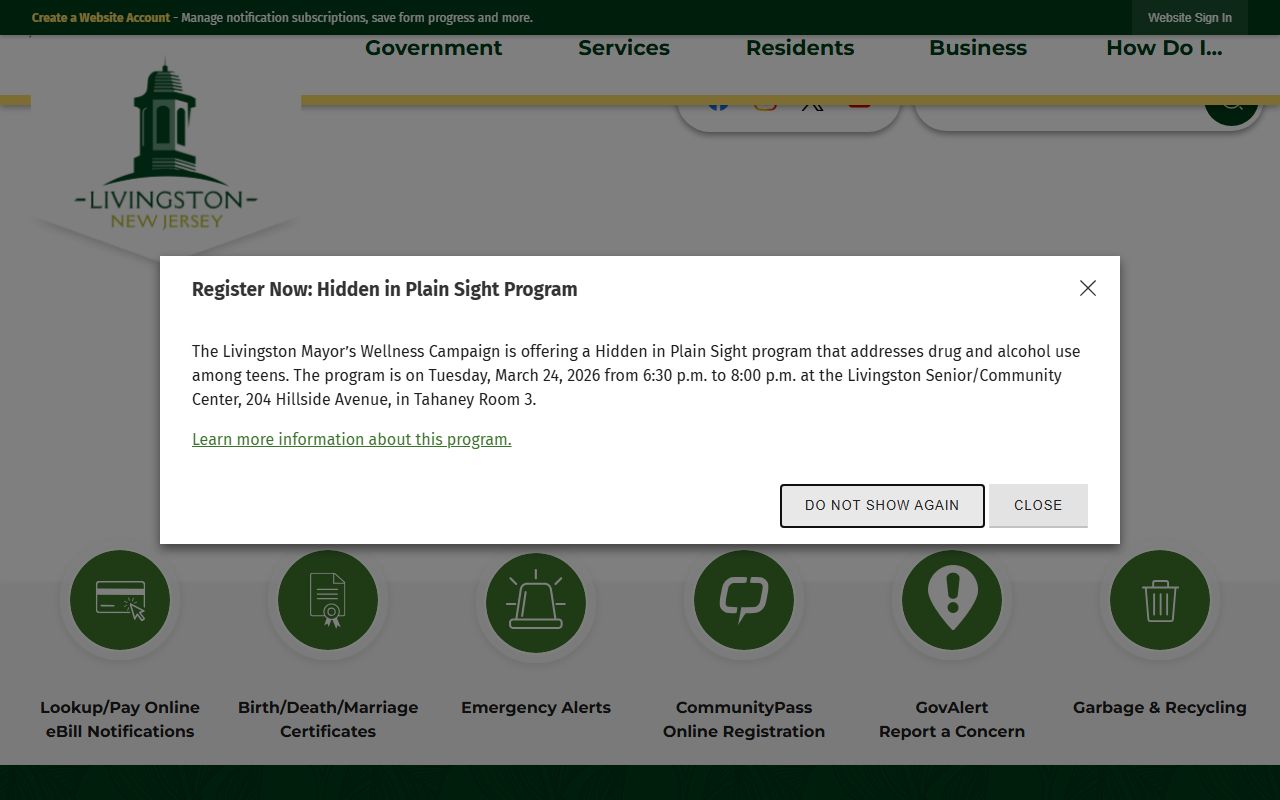
Task: Click the DO NOT SHOW AGAIN button
Action: click(882, 505)
